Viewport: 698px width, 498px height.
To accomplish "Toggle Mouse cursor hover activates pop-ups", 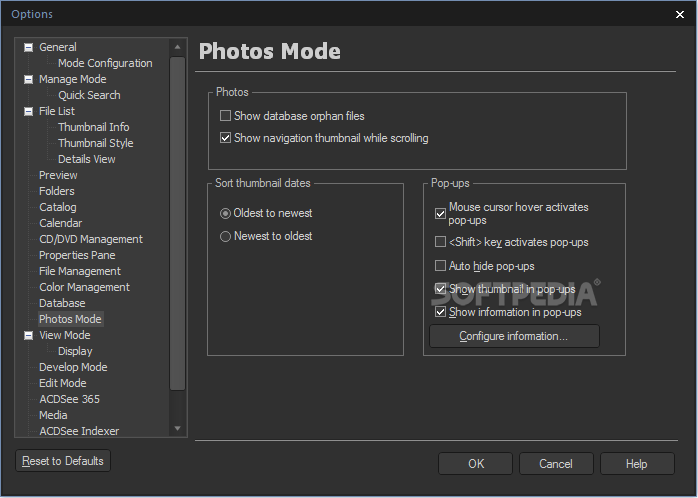I will (440, 214).
